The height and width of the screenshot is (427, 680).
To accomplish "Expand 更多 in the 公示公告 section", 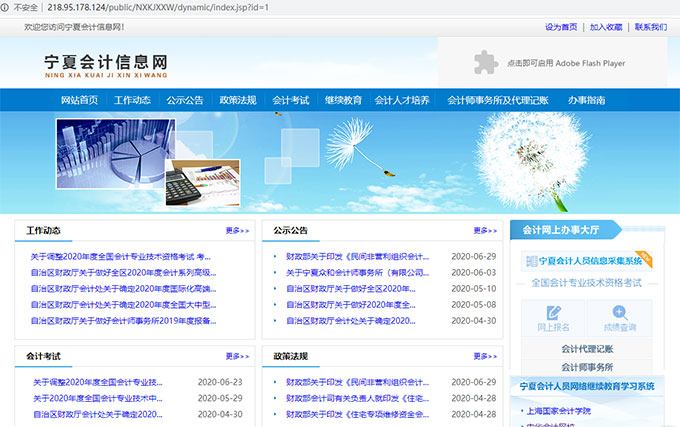I will [484, 230].
